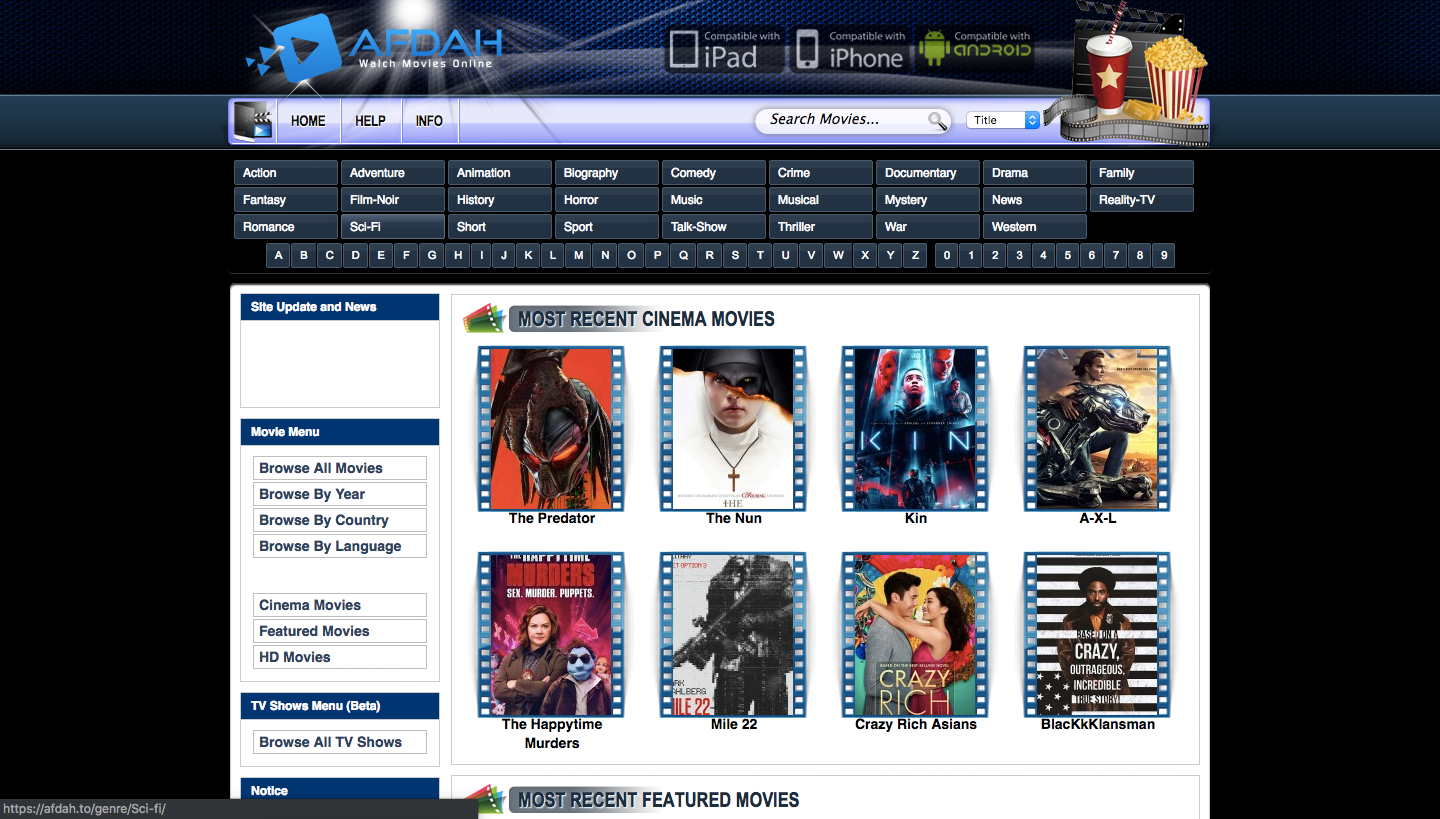Select the Reality-TV genre
Image resolution: width=1440 pixels, height=819 pixels.
point(1142,200)
